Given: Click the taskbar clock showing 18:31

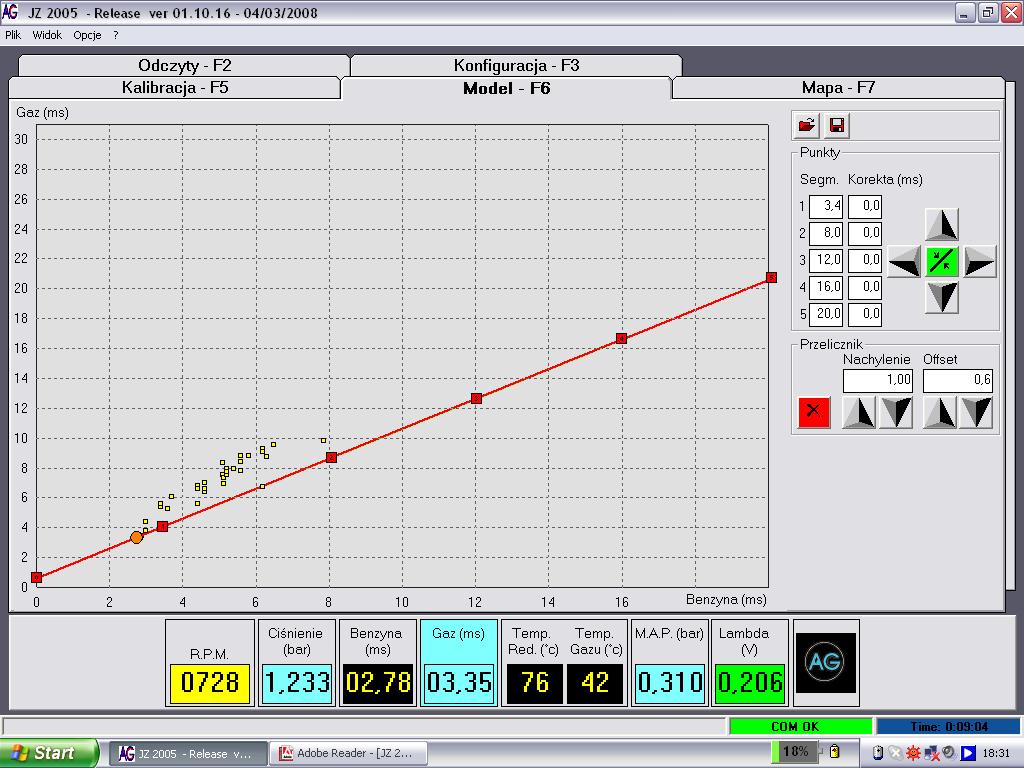Looking at the screenshot, I should [996, 753].
